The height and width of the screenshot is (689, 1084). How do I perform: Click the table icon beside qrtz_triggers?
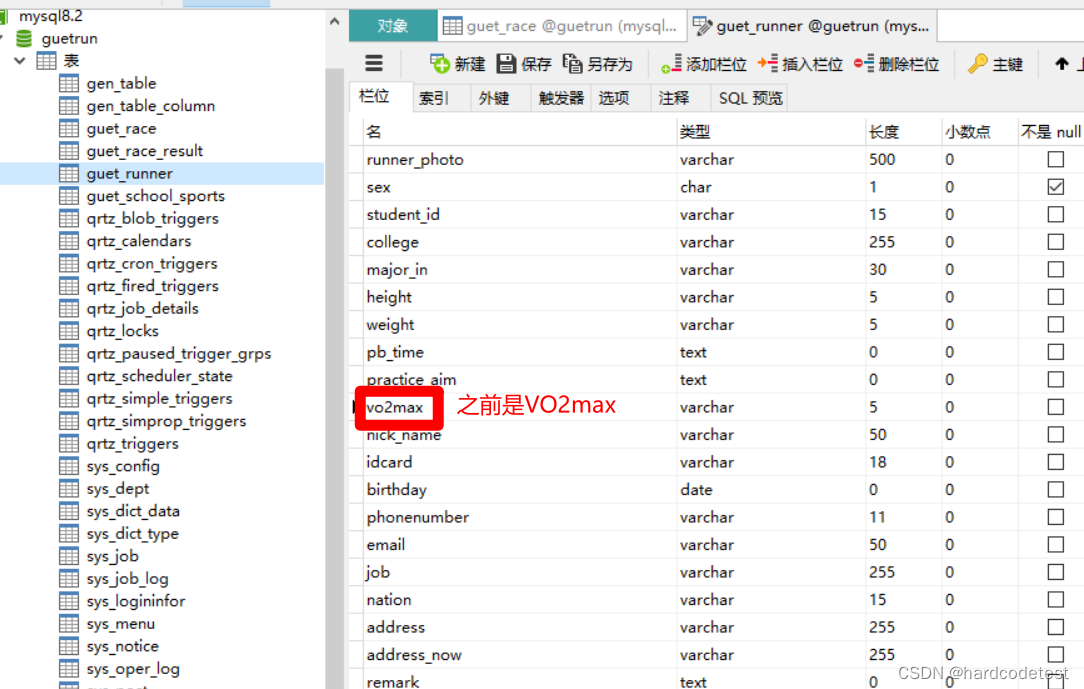point(69,444)
